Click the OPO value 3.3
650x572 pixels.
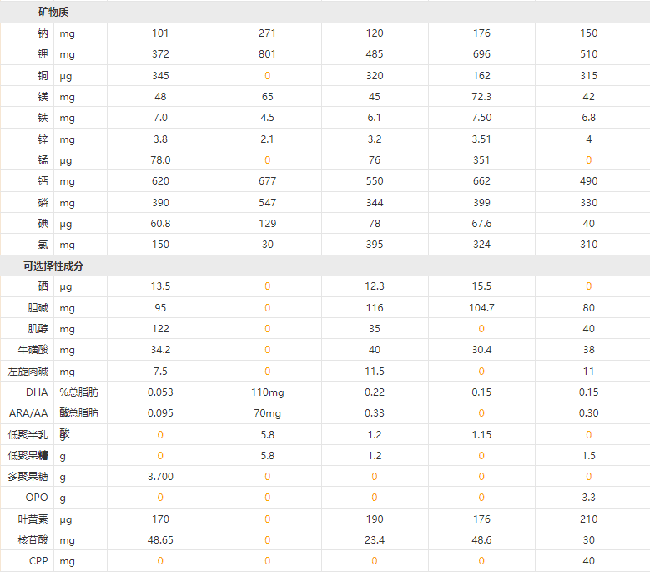(588, 497)
